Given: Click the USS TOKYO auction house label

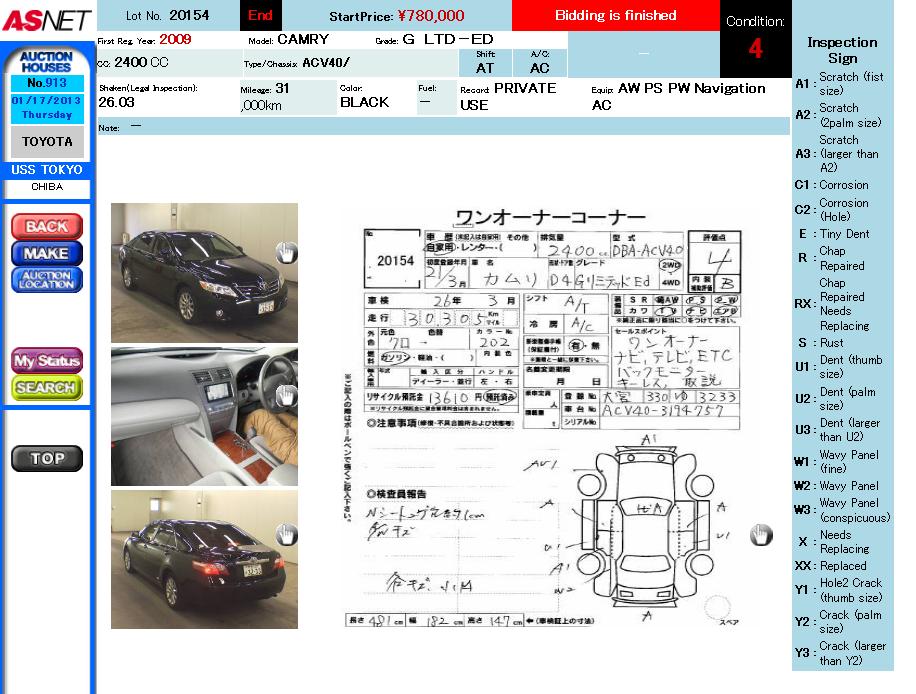Looking at the screenshot, I should [46, 170].
